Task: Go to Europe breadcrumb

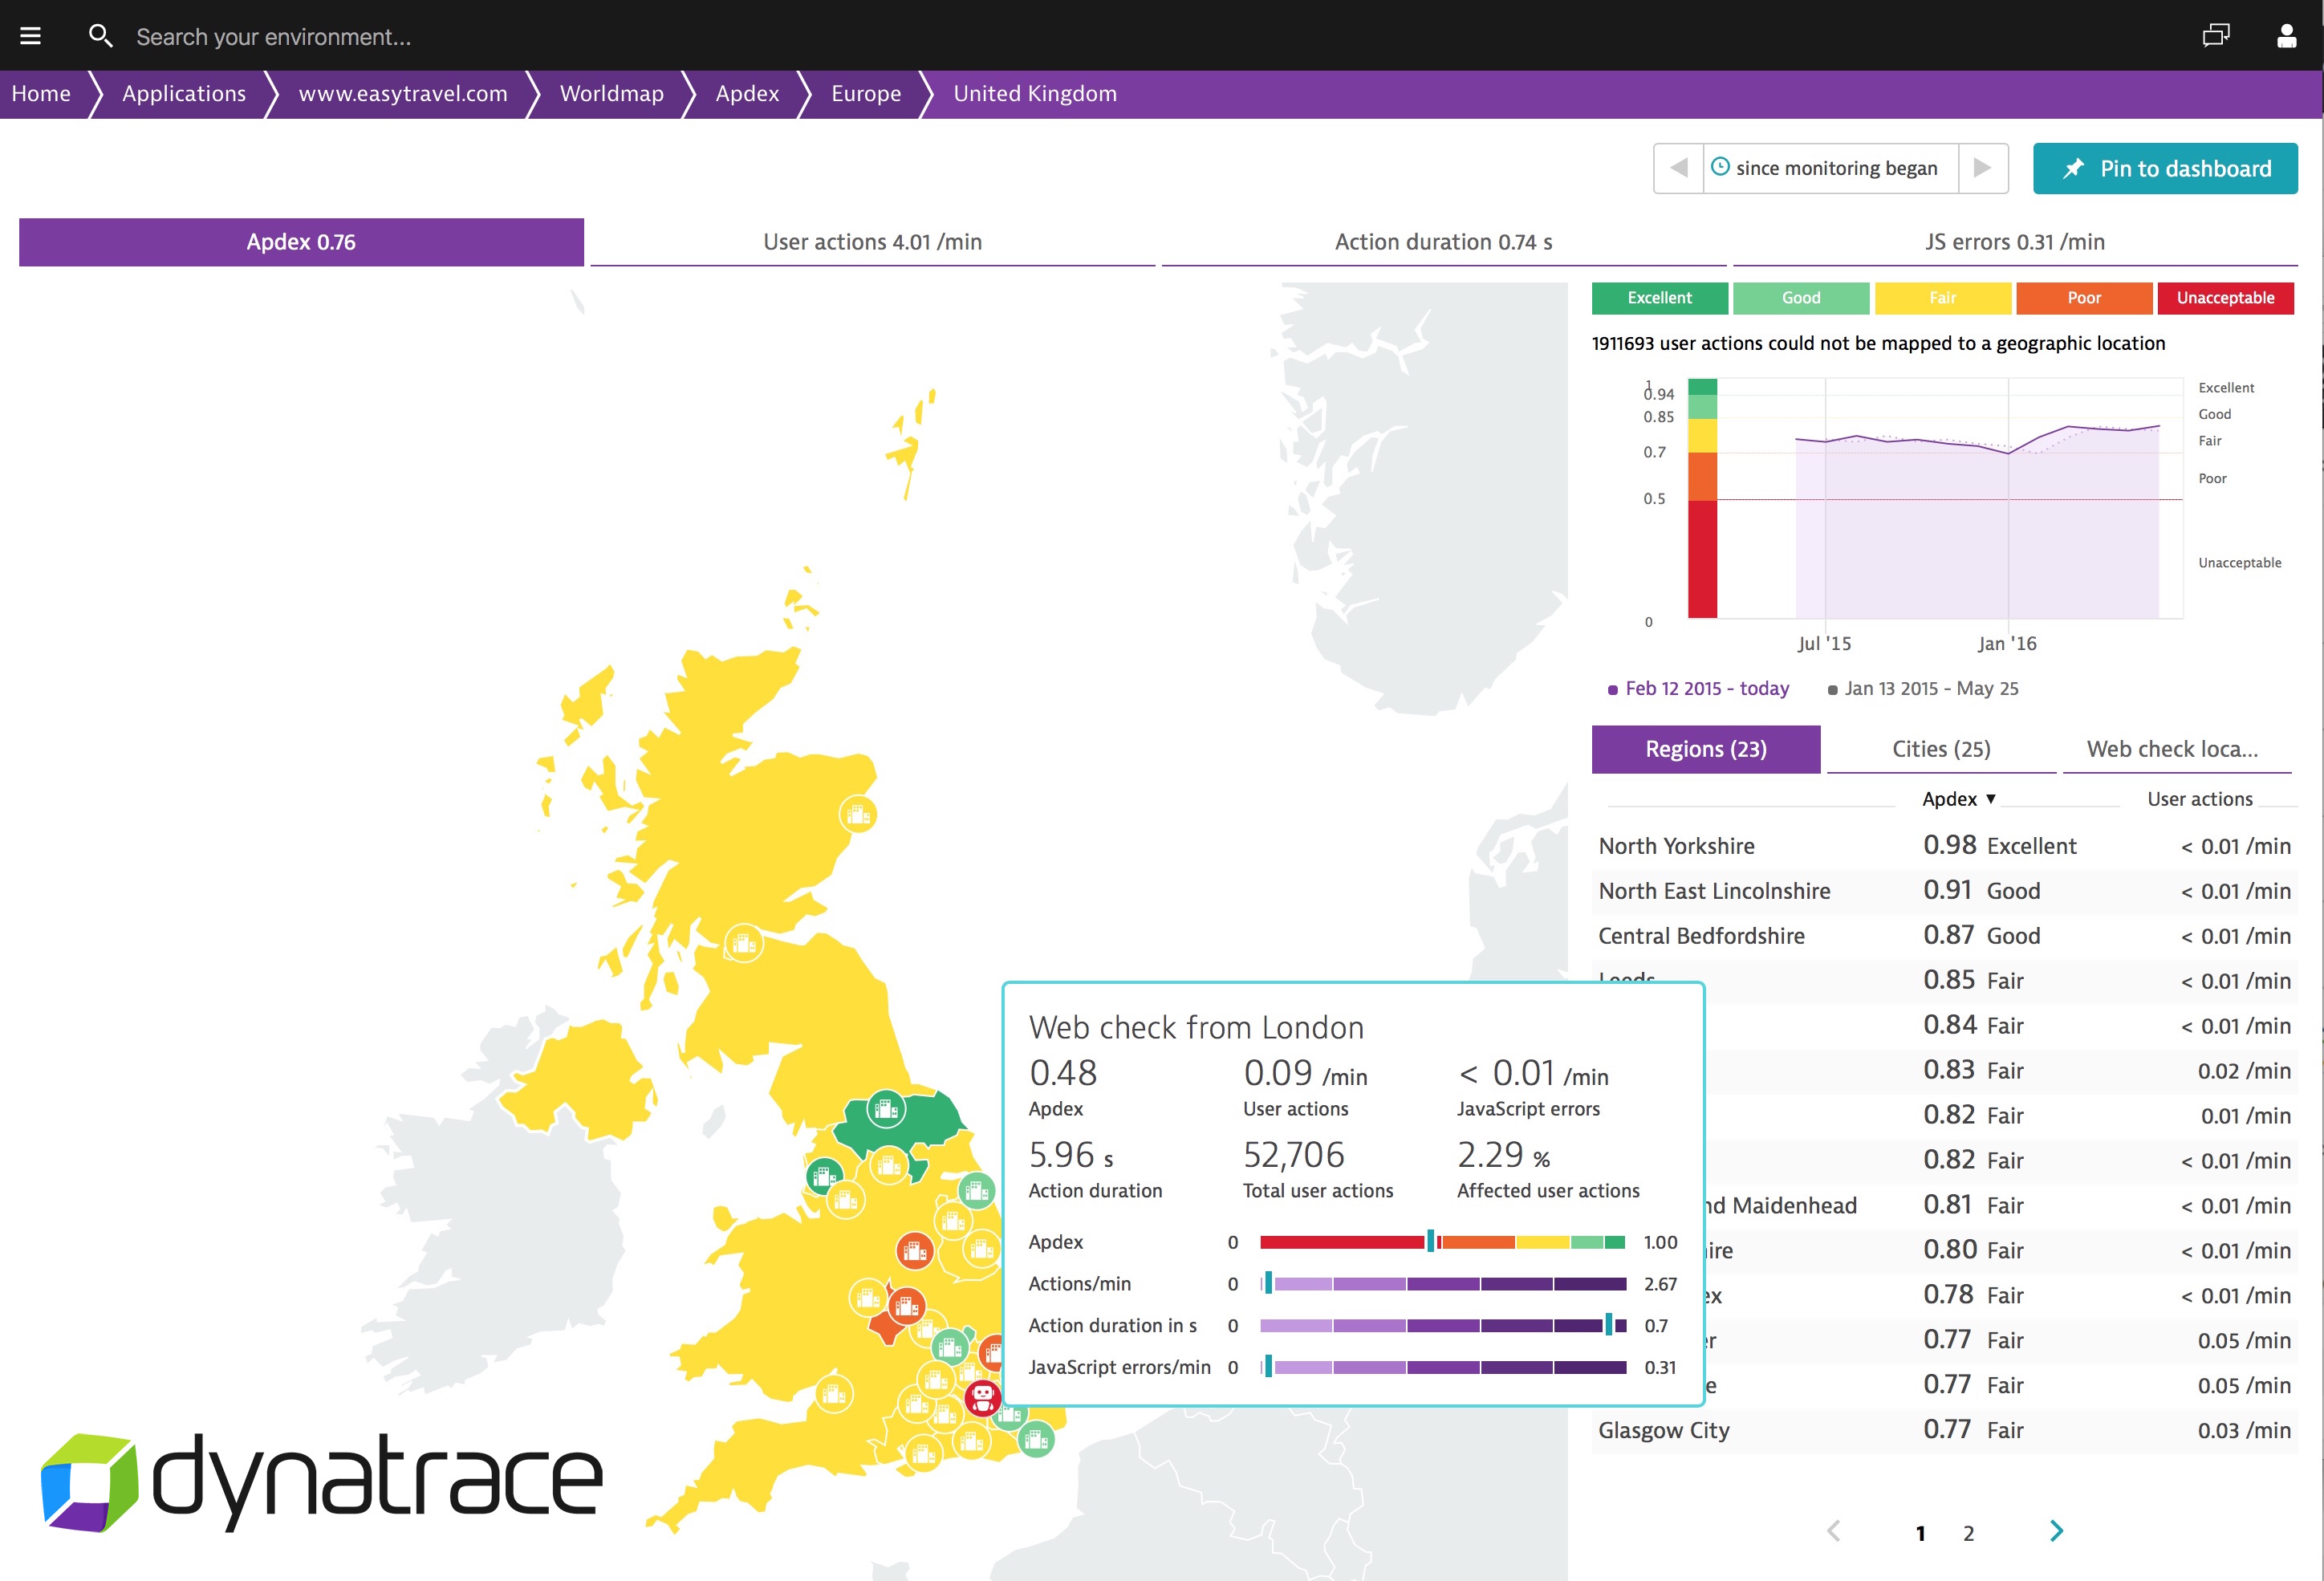Action: point(866,93)
